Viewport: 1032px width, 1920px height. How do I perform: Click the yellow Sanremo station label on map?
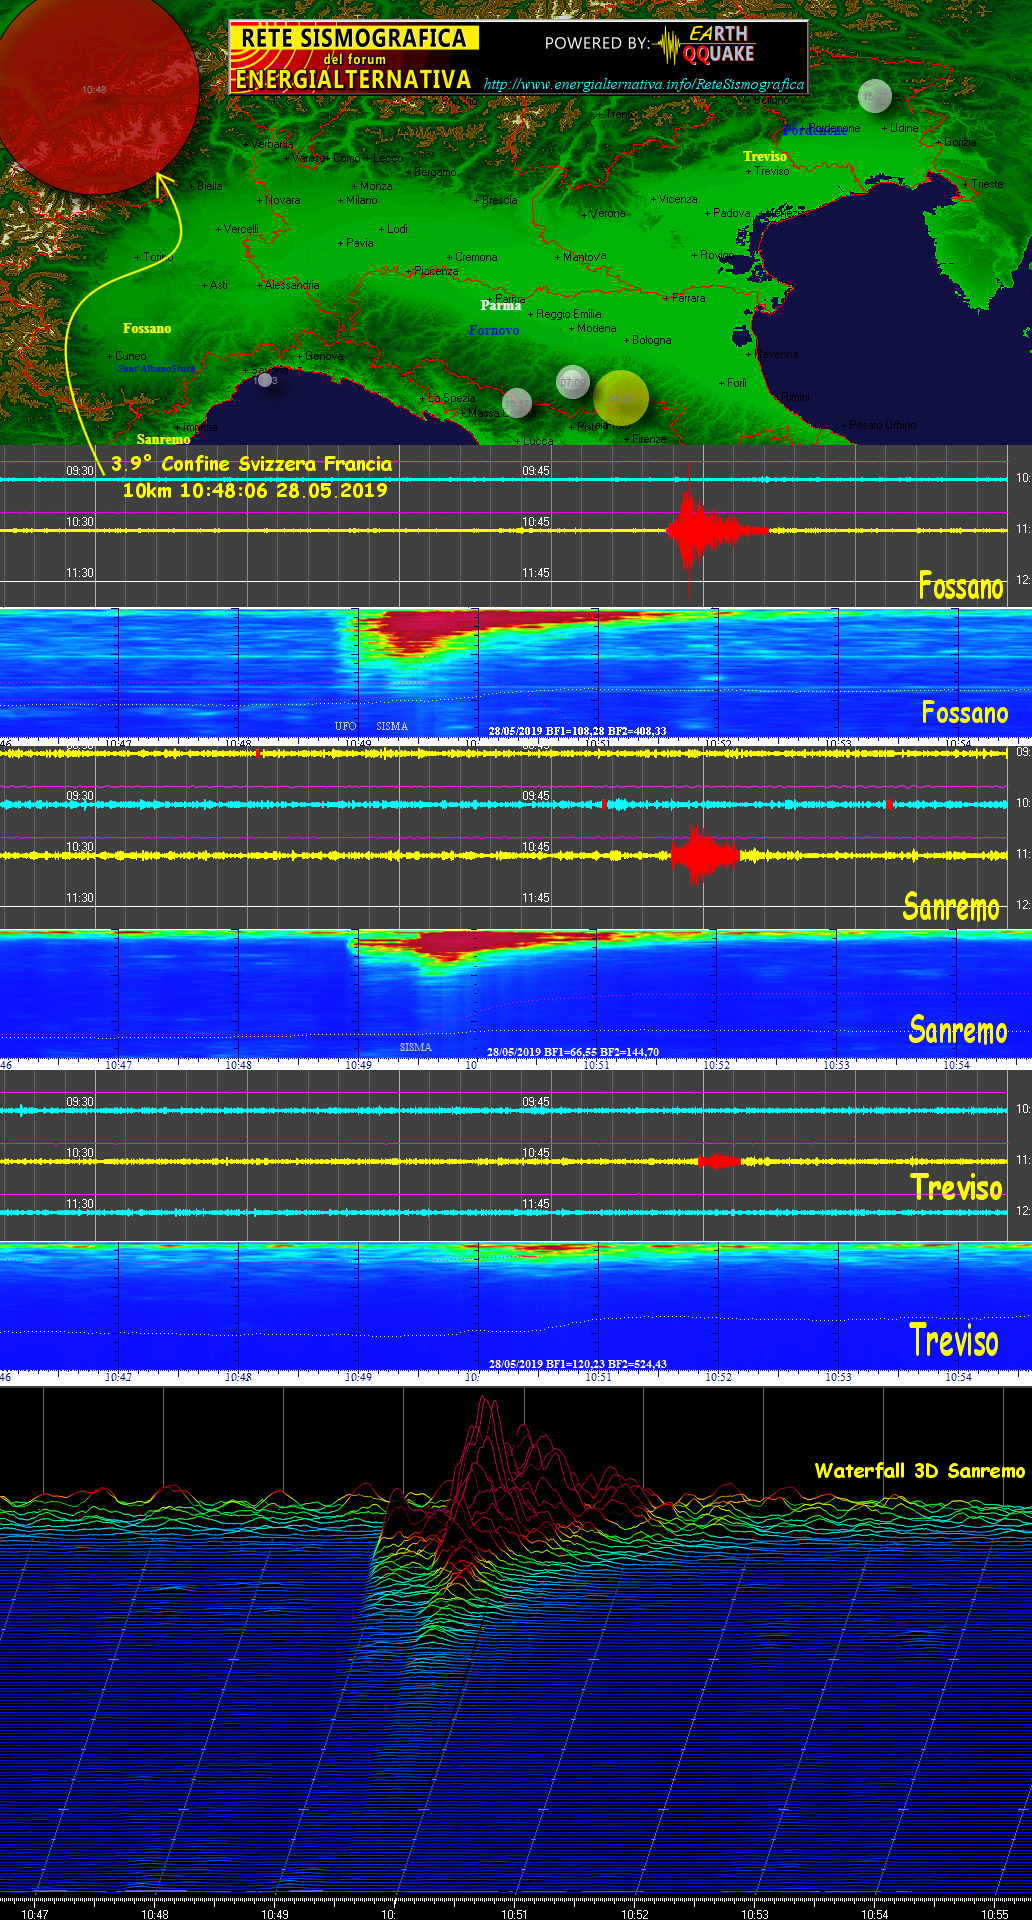163,439
